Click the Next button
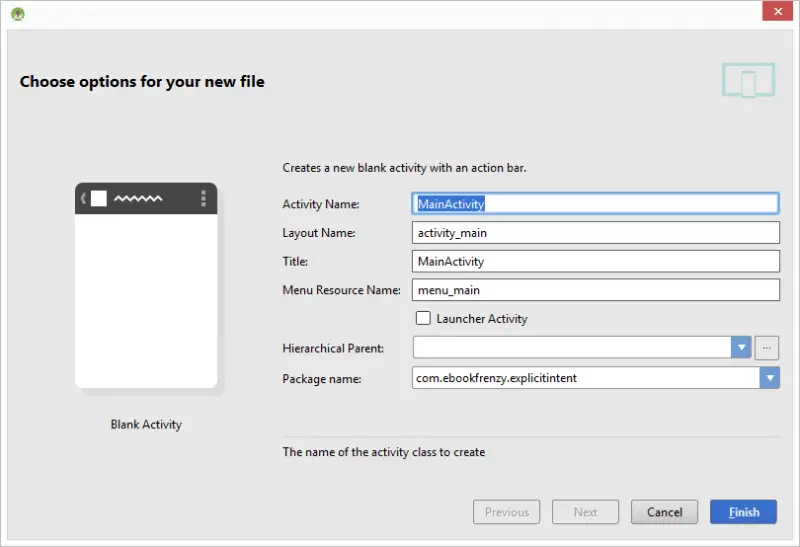The height and width of the screenshot is (547, 800). click(585, 512)
